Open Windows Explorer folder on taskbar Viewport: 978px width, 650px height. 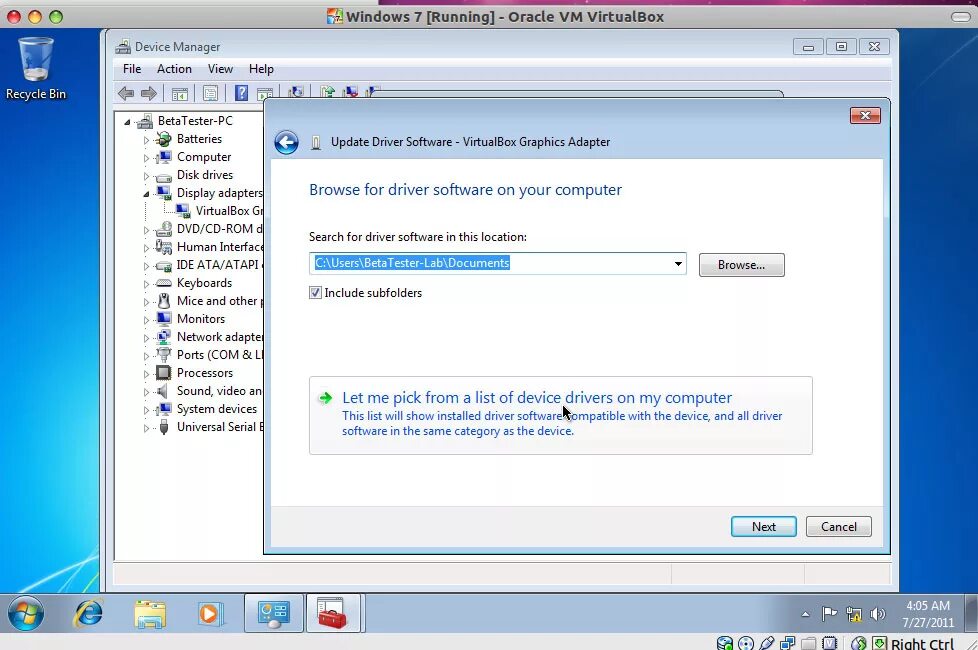pyautogui.click(x=150, y=614)
